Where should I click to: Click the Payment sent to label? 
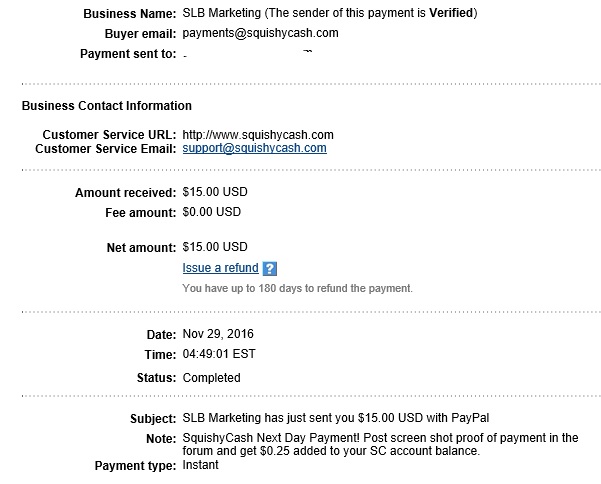click(x=125, y=53)
